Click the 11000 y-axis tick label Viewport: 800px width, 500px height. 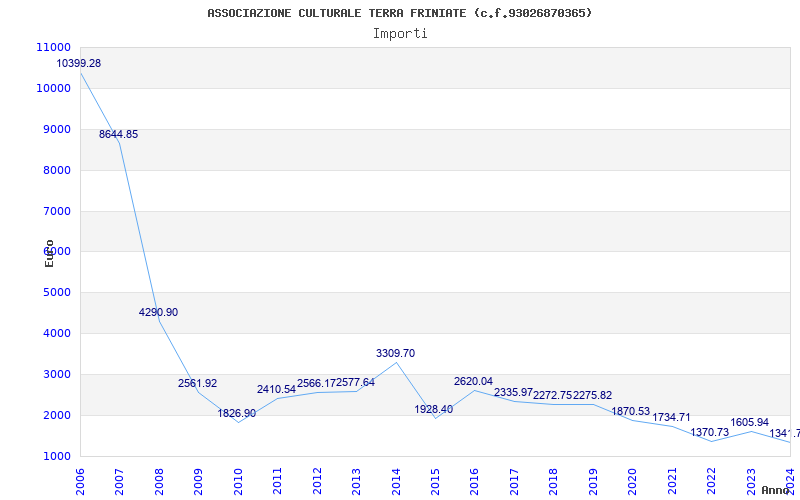(54, 47)
